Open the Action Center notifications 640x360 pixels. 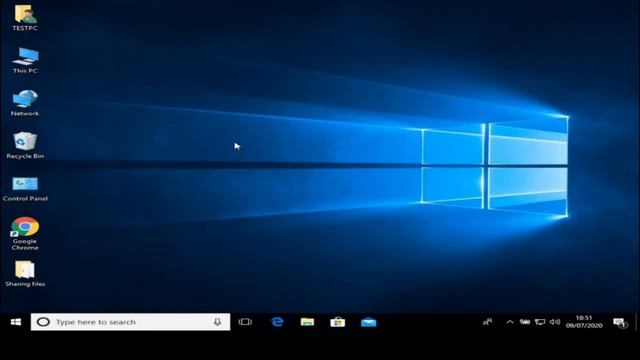coord(620,322)
